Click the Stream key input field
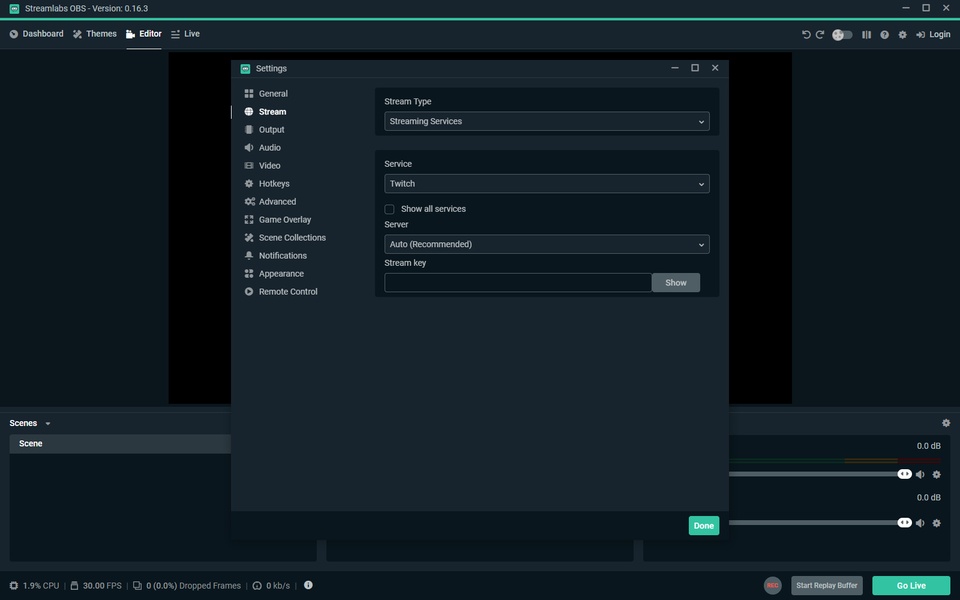 (518, 282)
